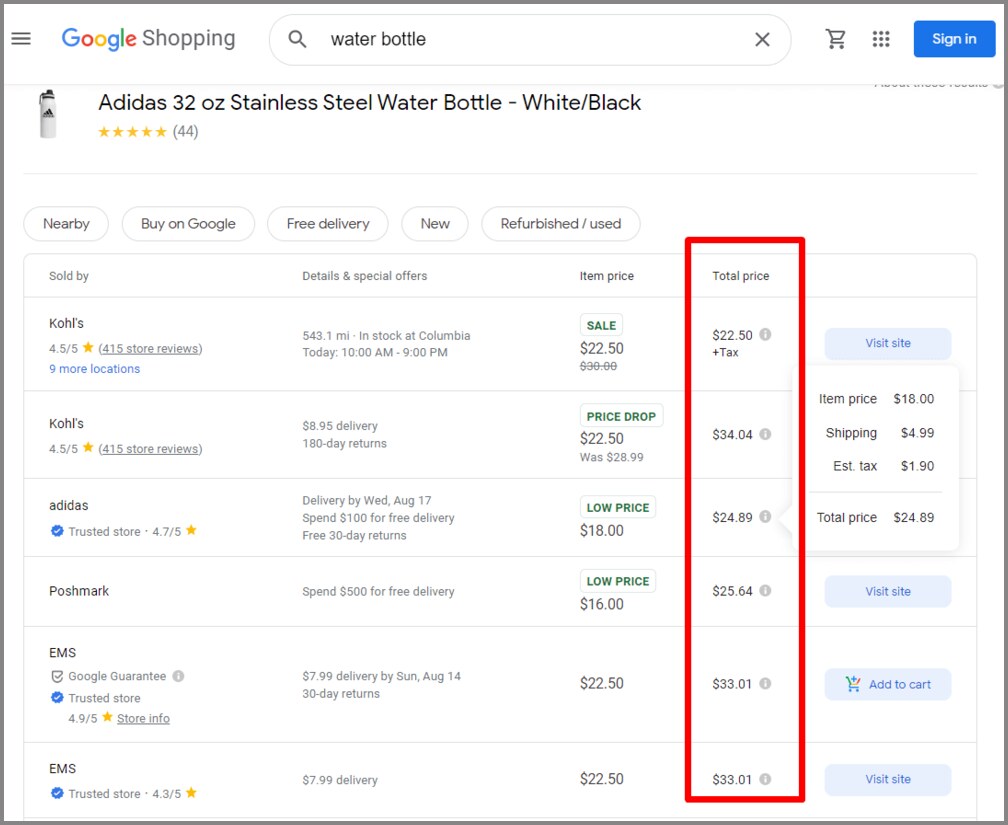Click the Sign in button

954,39
